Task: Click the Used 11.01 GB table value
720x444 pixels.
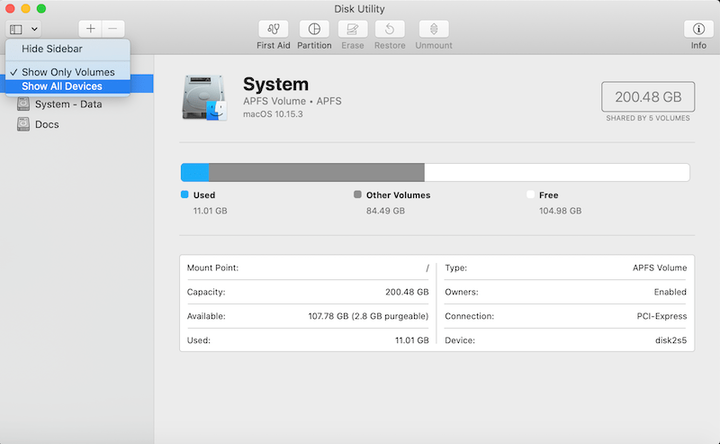Action: coord(412,340)
